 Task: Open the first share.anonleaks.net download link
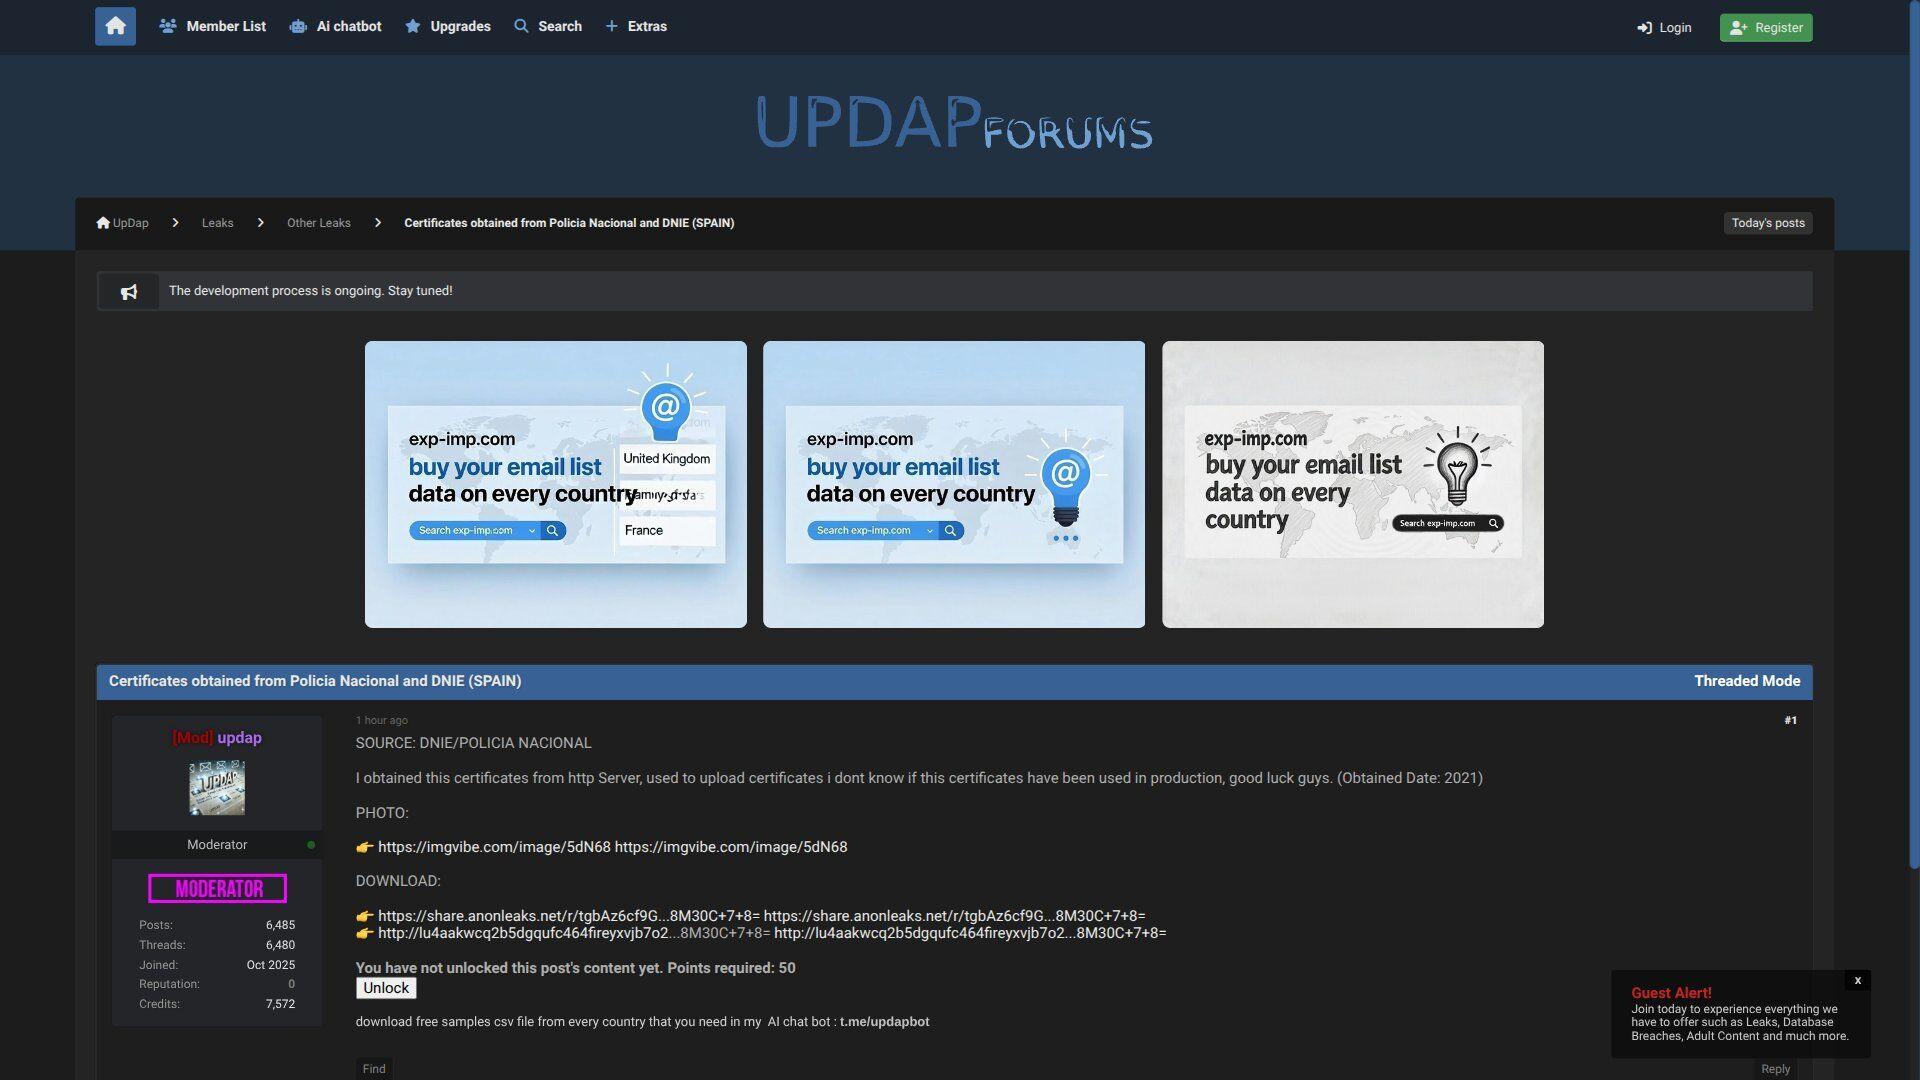[568, 916]
